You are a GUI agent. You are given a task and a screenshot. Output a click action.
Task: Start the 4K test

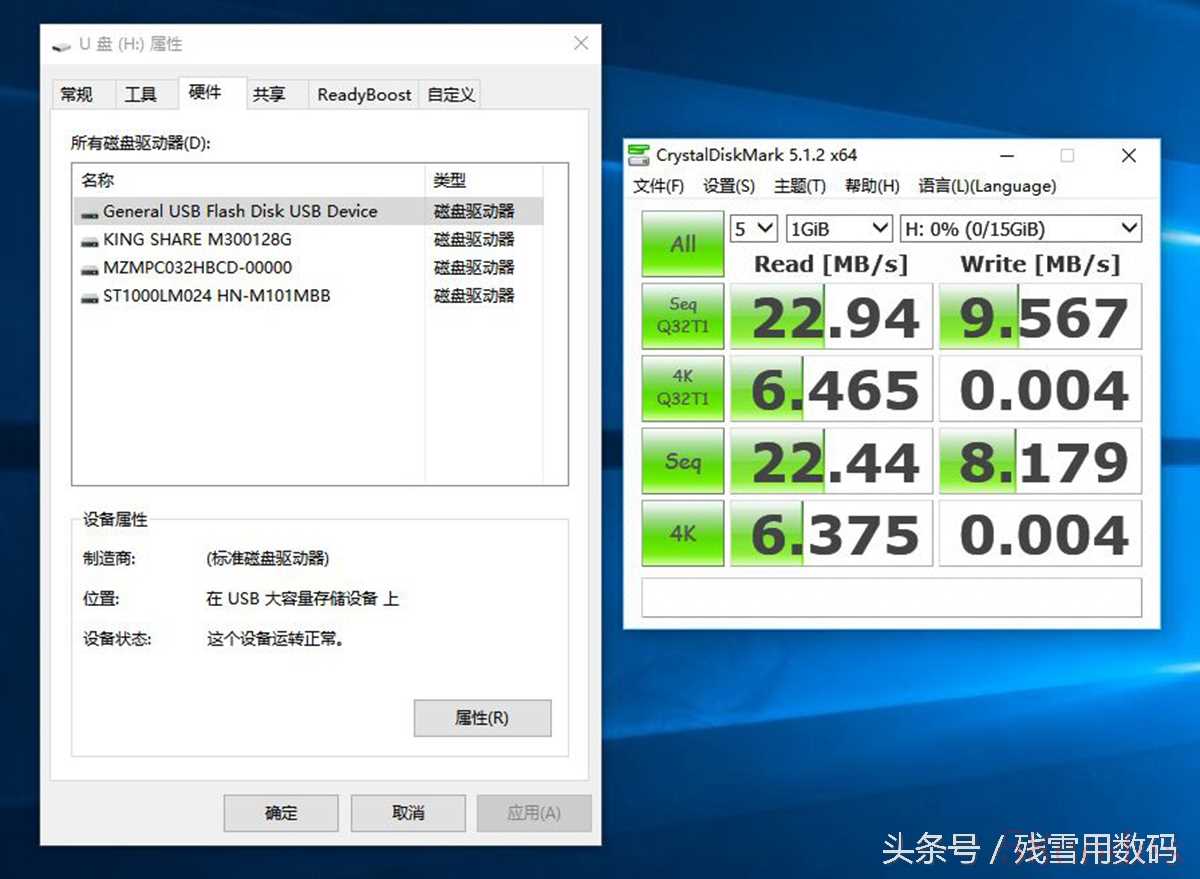click(x=683, y=533)
